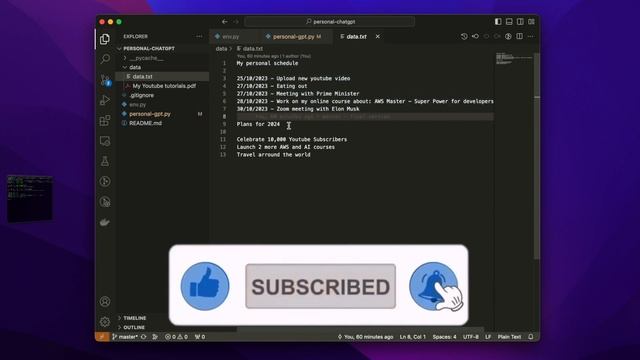Open Explorer more actions ellipsis
The height and width of the screenshot is (360, 640).
(x=199, y=36)
